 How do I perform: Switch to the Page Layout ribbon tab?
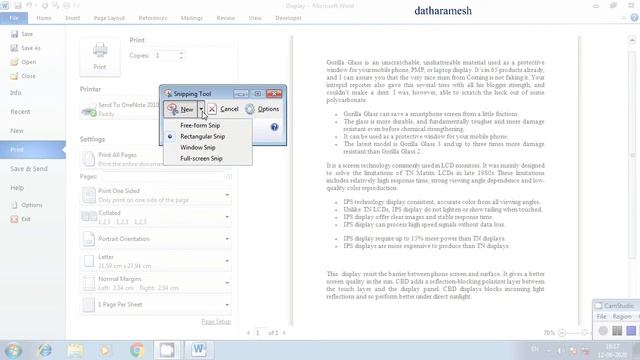pyautogui.click(x=109, y=18)
